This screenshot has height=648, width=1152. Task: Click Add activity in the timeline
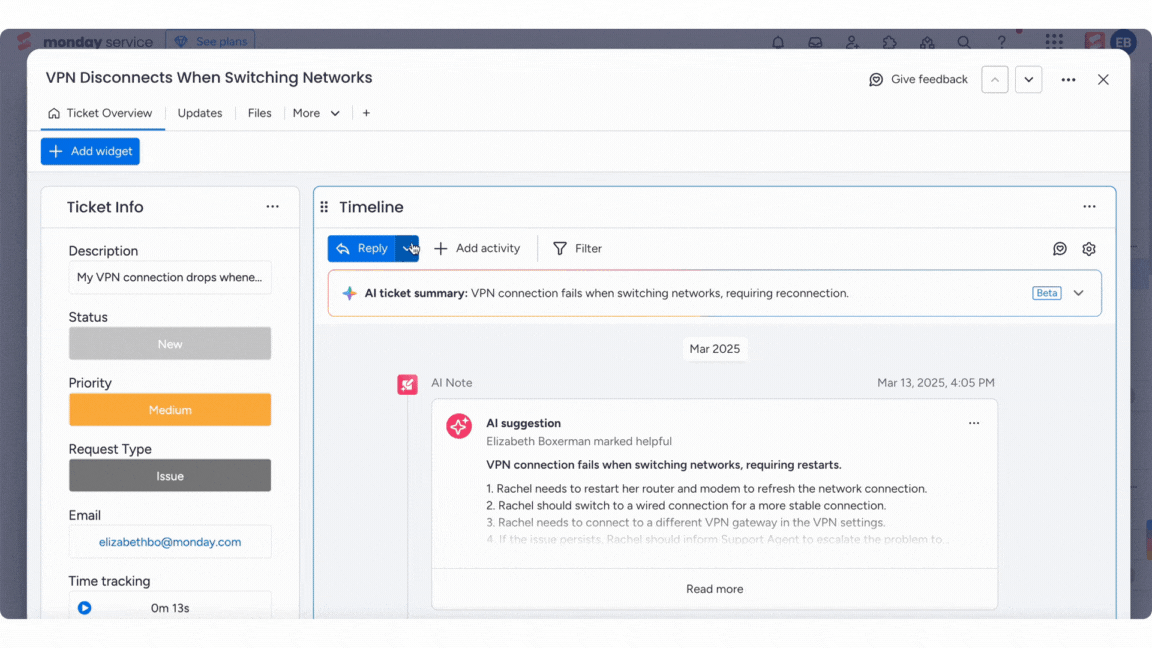click(x=478, y=248)
